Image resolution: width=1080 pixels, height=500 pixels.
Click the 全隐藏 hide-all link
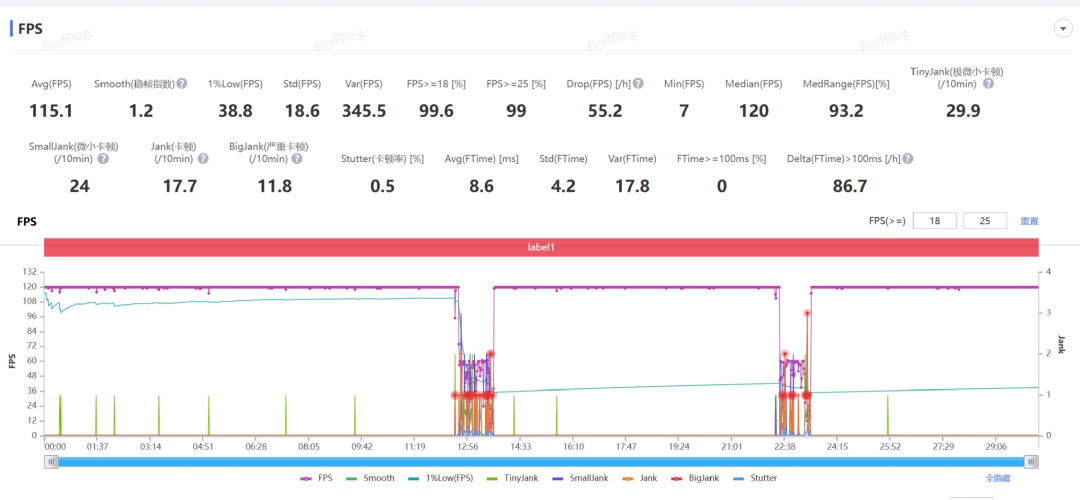tap(997, 477)
